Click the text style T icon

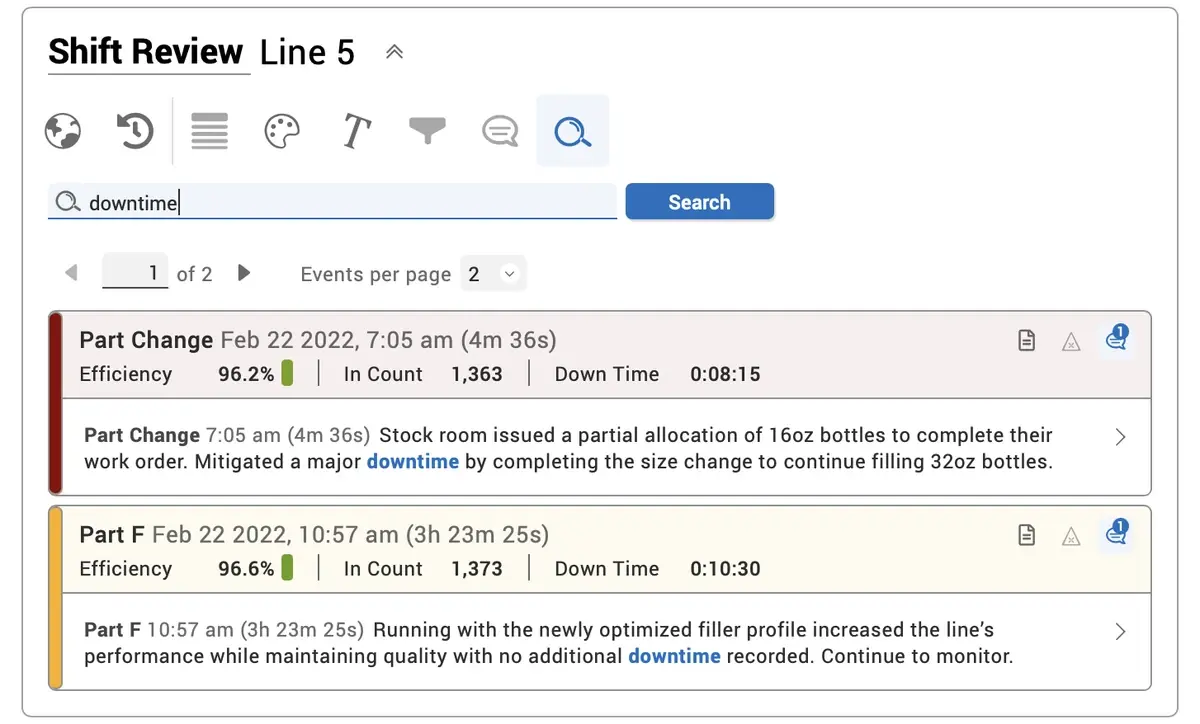pyautogui.click(x=356, y=131)
